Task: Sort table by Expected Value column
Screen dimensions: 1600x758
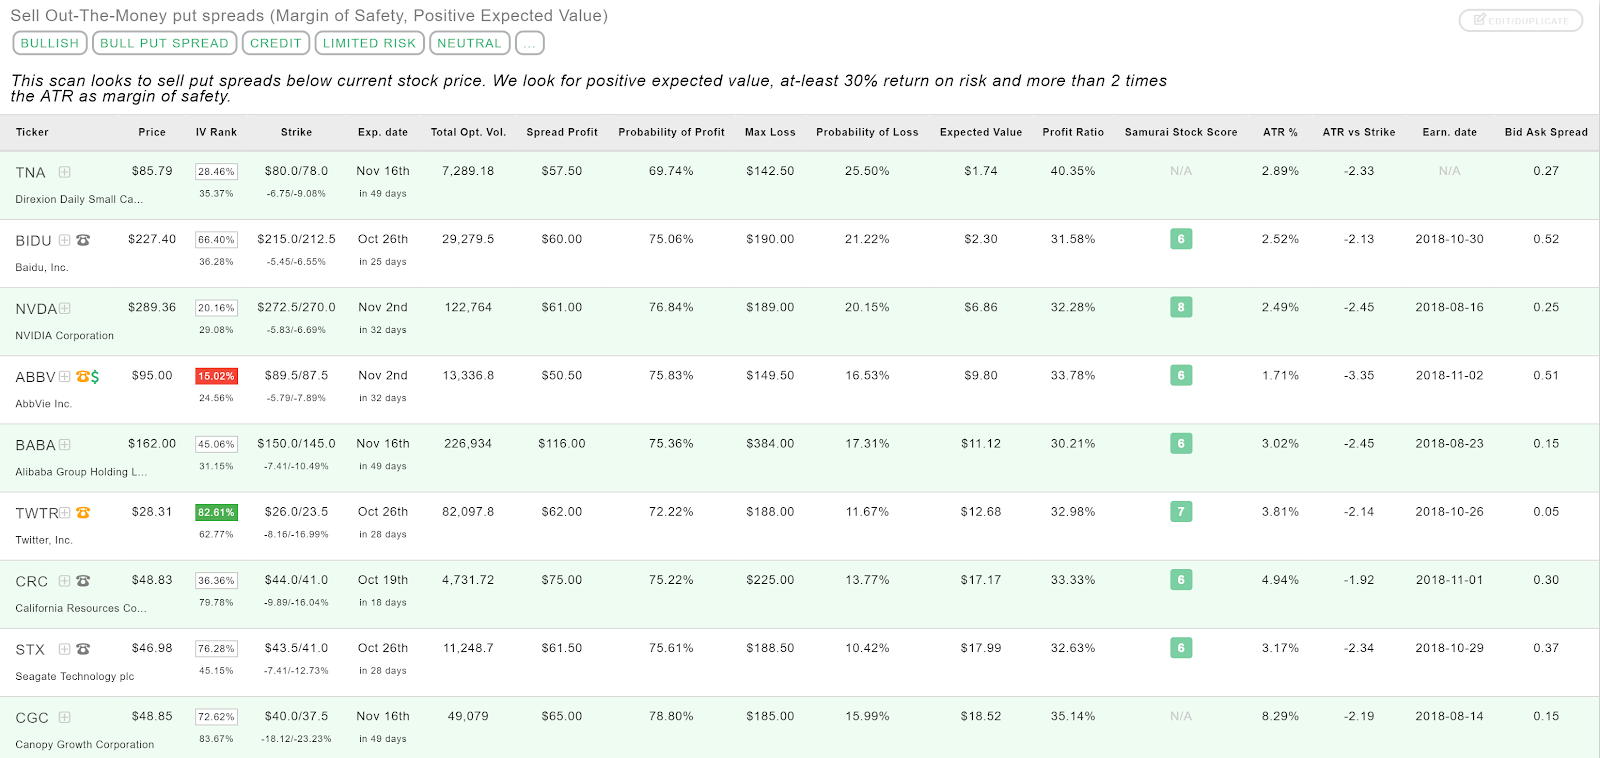Action: 981,132
